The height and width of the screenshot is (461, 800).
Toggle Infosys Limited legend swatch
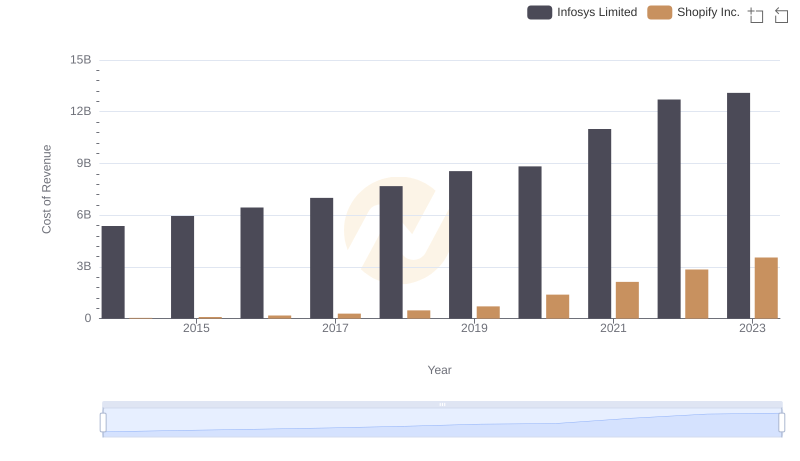point(539,12)
